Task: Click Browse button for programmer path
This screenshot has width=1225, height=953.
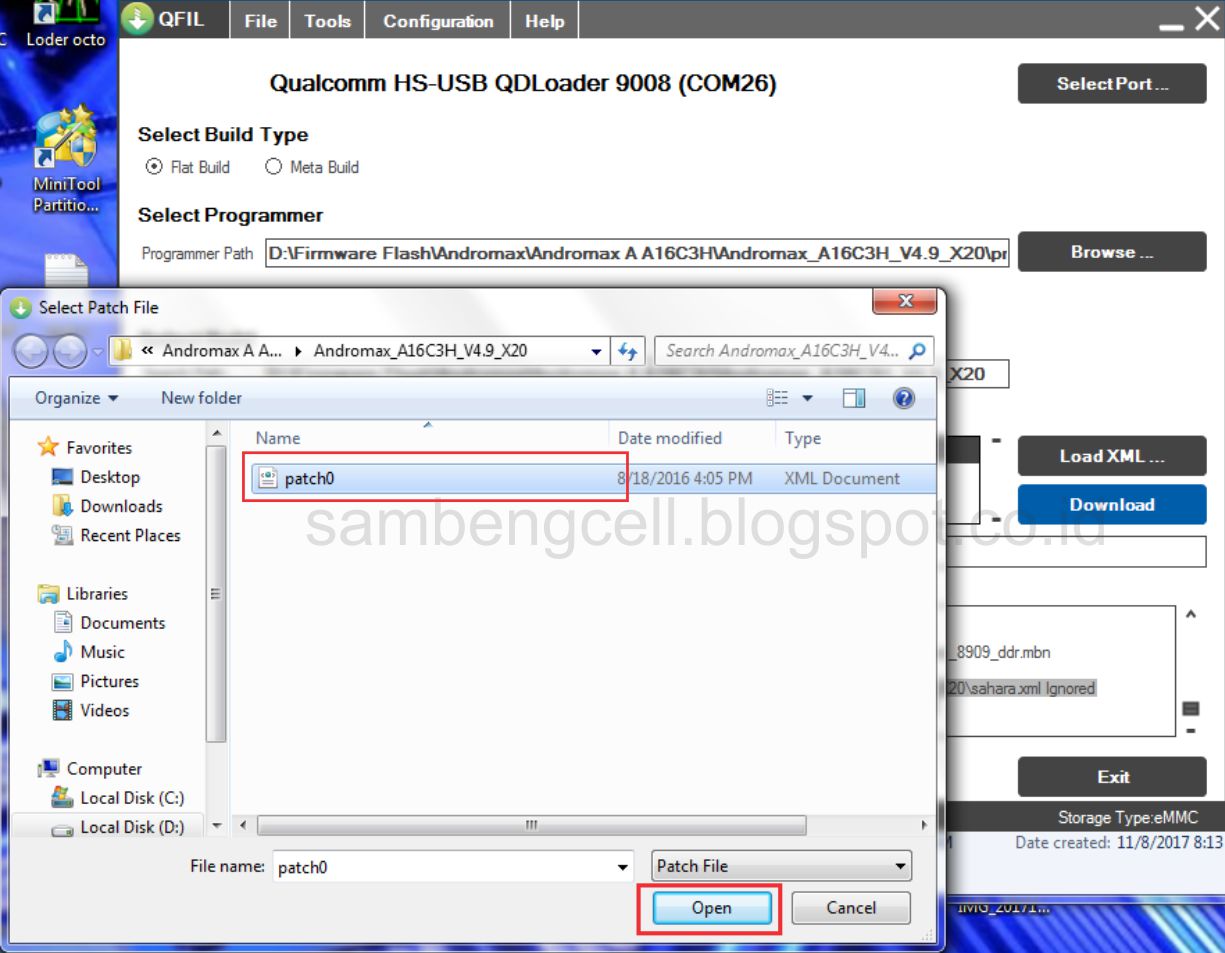Action: 1112,252
